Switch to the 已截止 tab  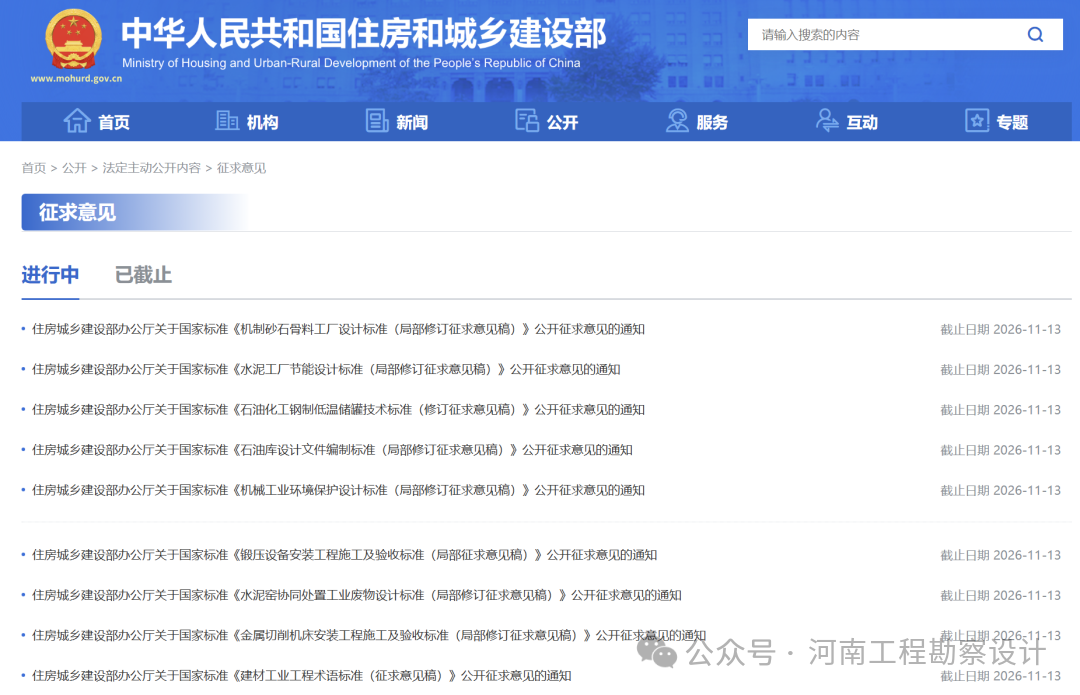point(143,275)
